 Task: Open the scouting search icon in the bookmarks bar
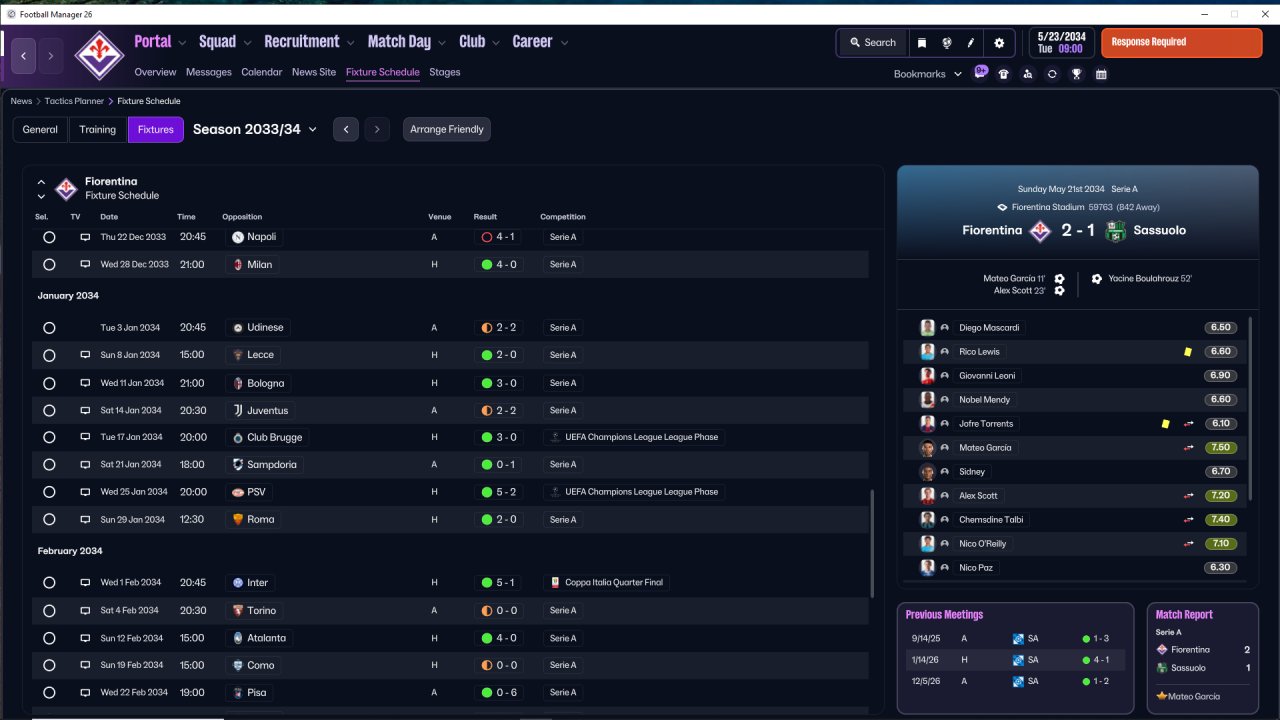1027,74
